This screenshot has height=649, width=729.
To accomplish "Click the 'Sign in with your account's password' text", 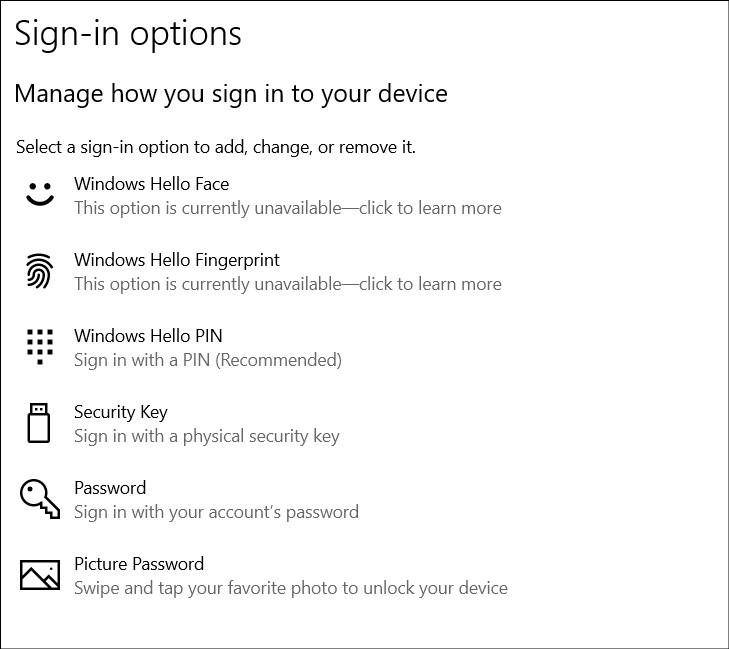I will 217,512.
